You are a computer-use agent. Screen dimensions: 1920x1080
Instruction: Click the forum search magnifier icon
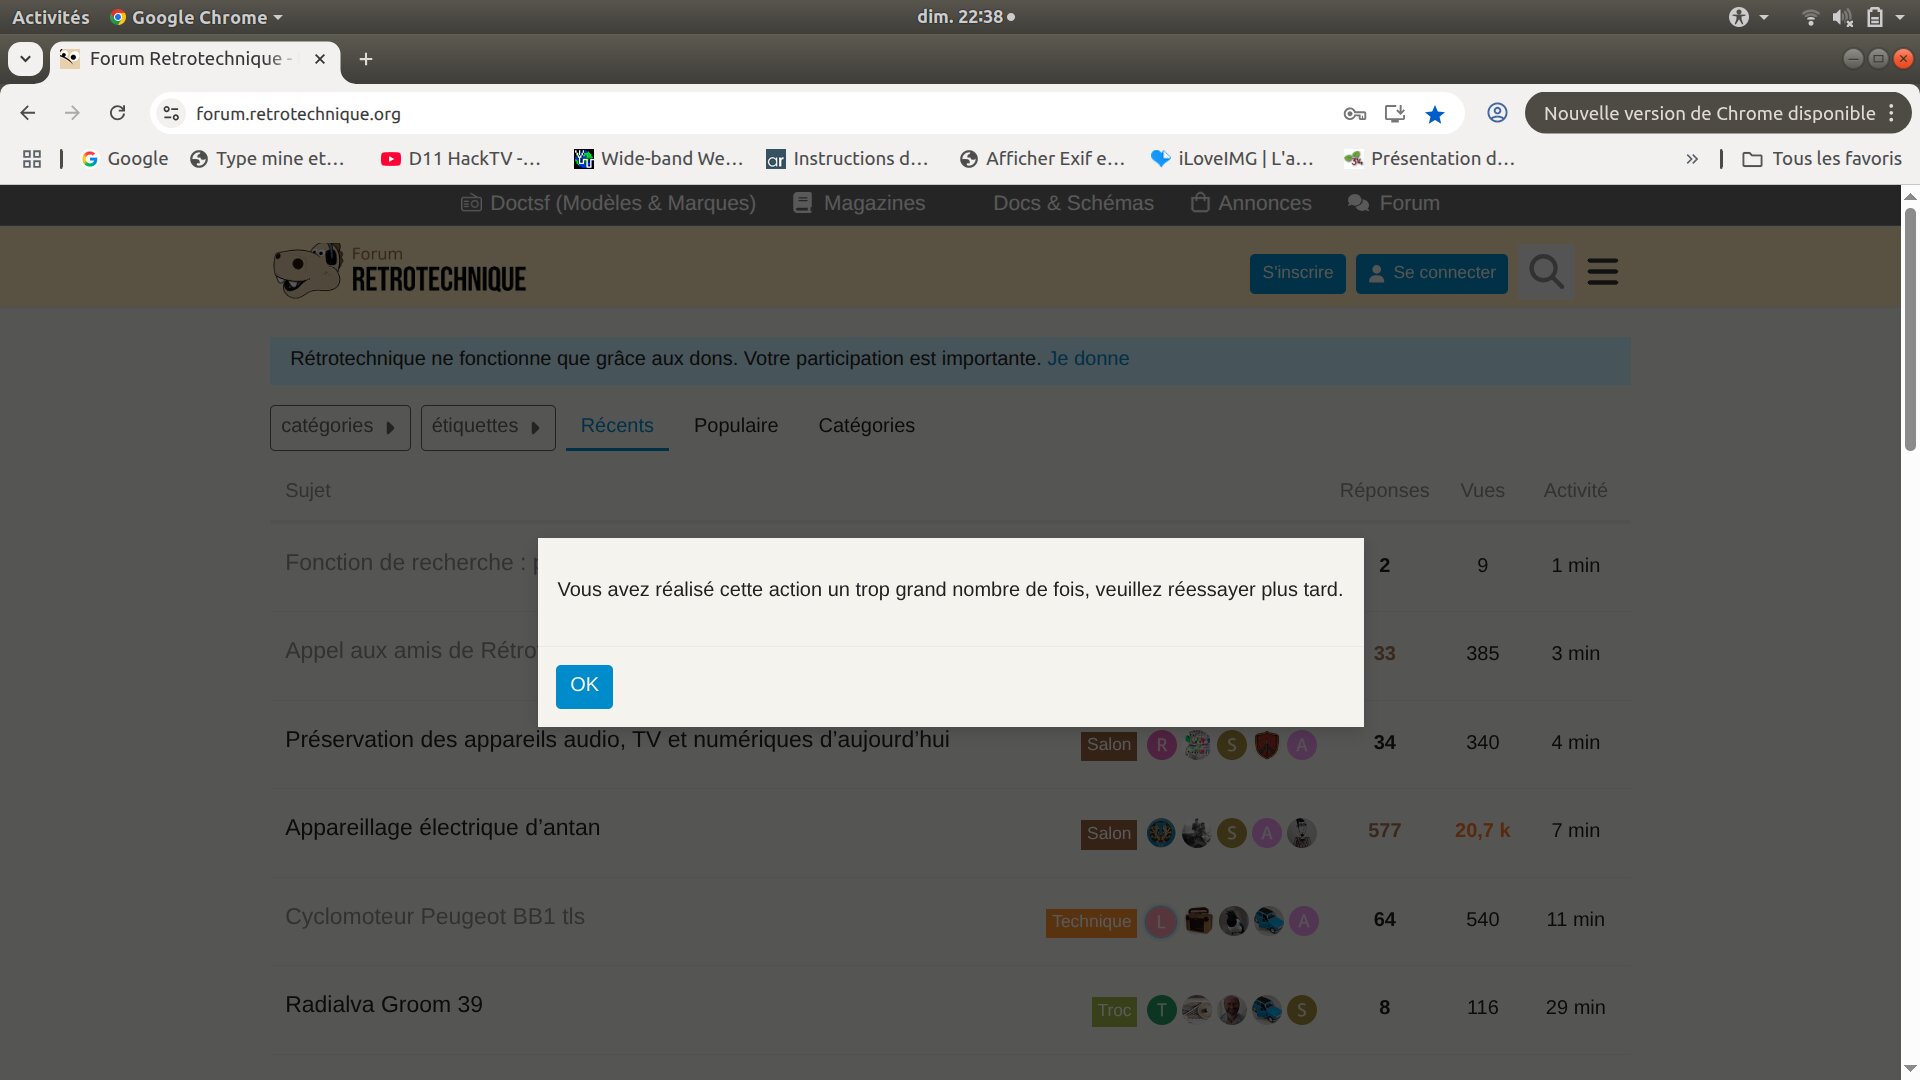pyautogui.click(x=1546, y=272)
